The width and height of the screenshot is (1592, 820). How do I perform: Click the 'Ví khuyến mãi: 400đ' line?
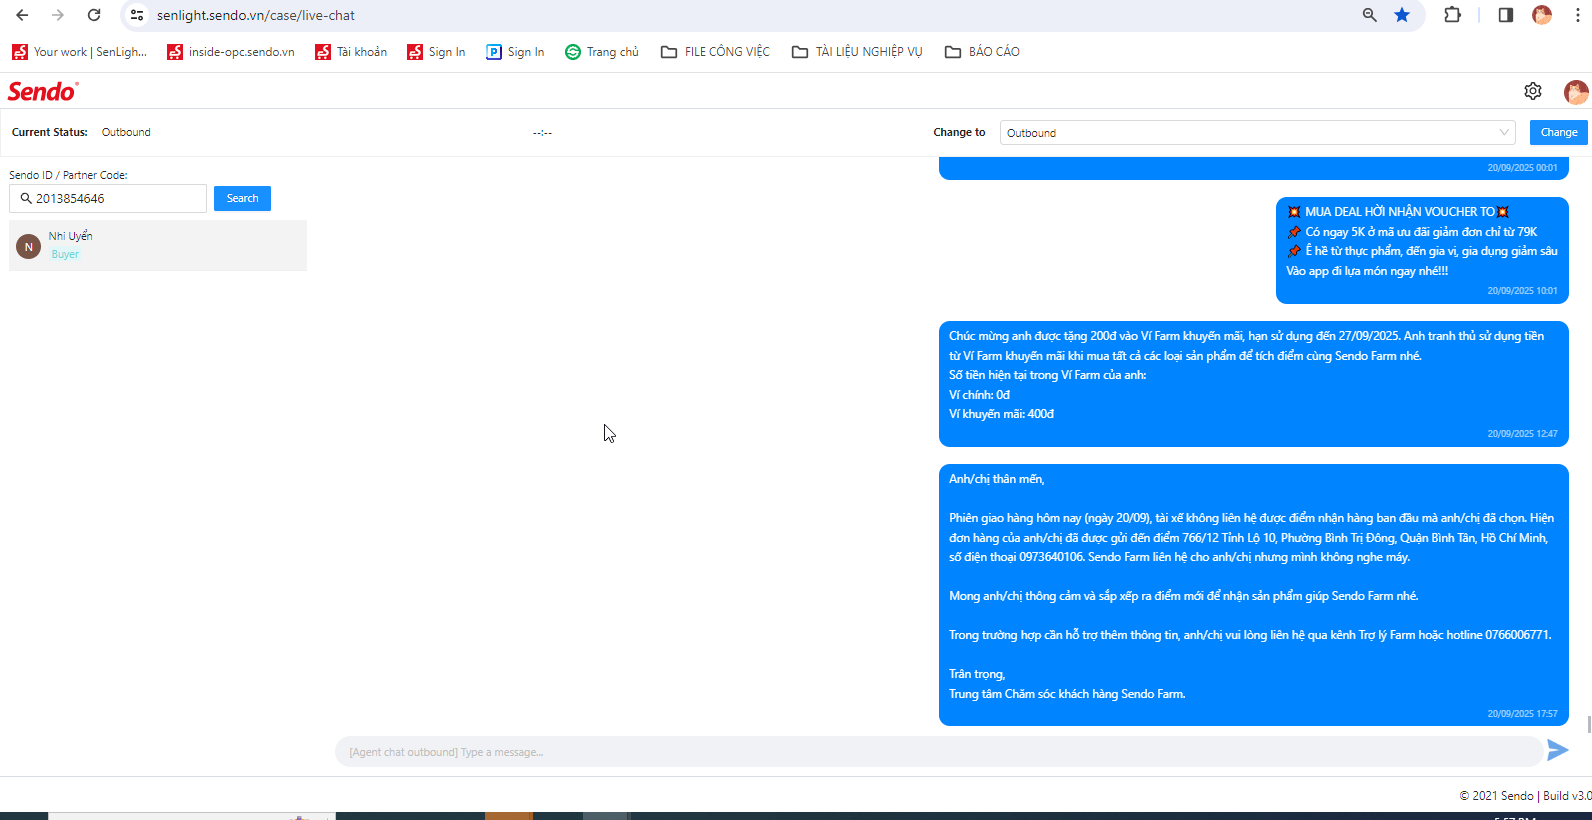coord(1001,414)
